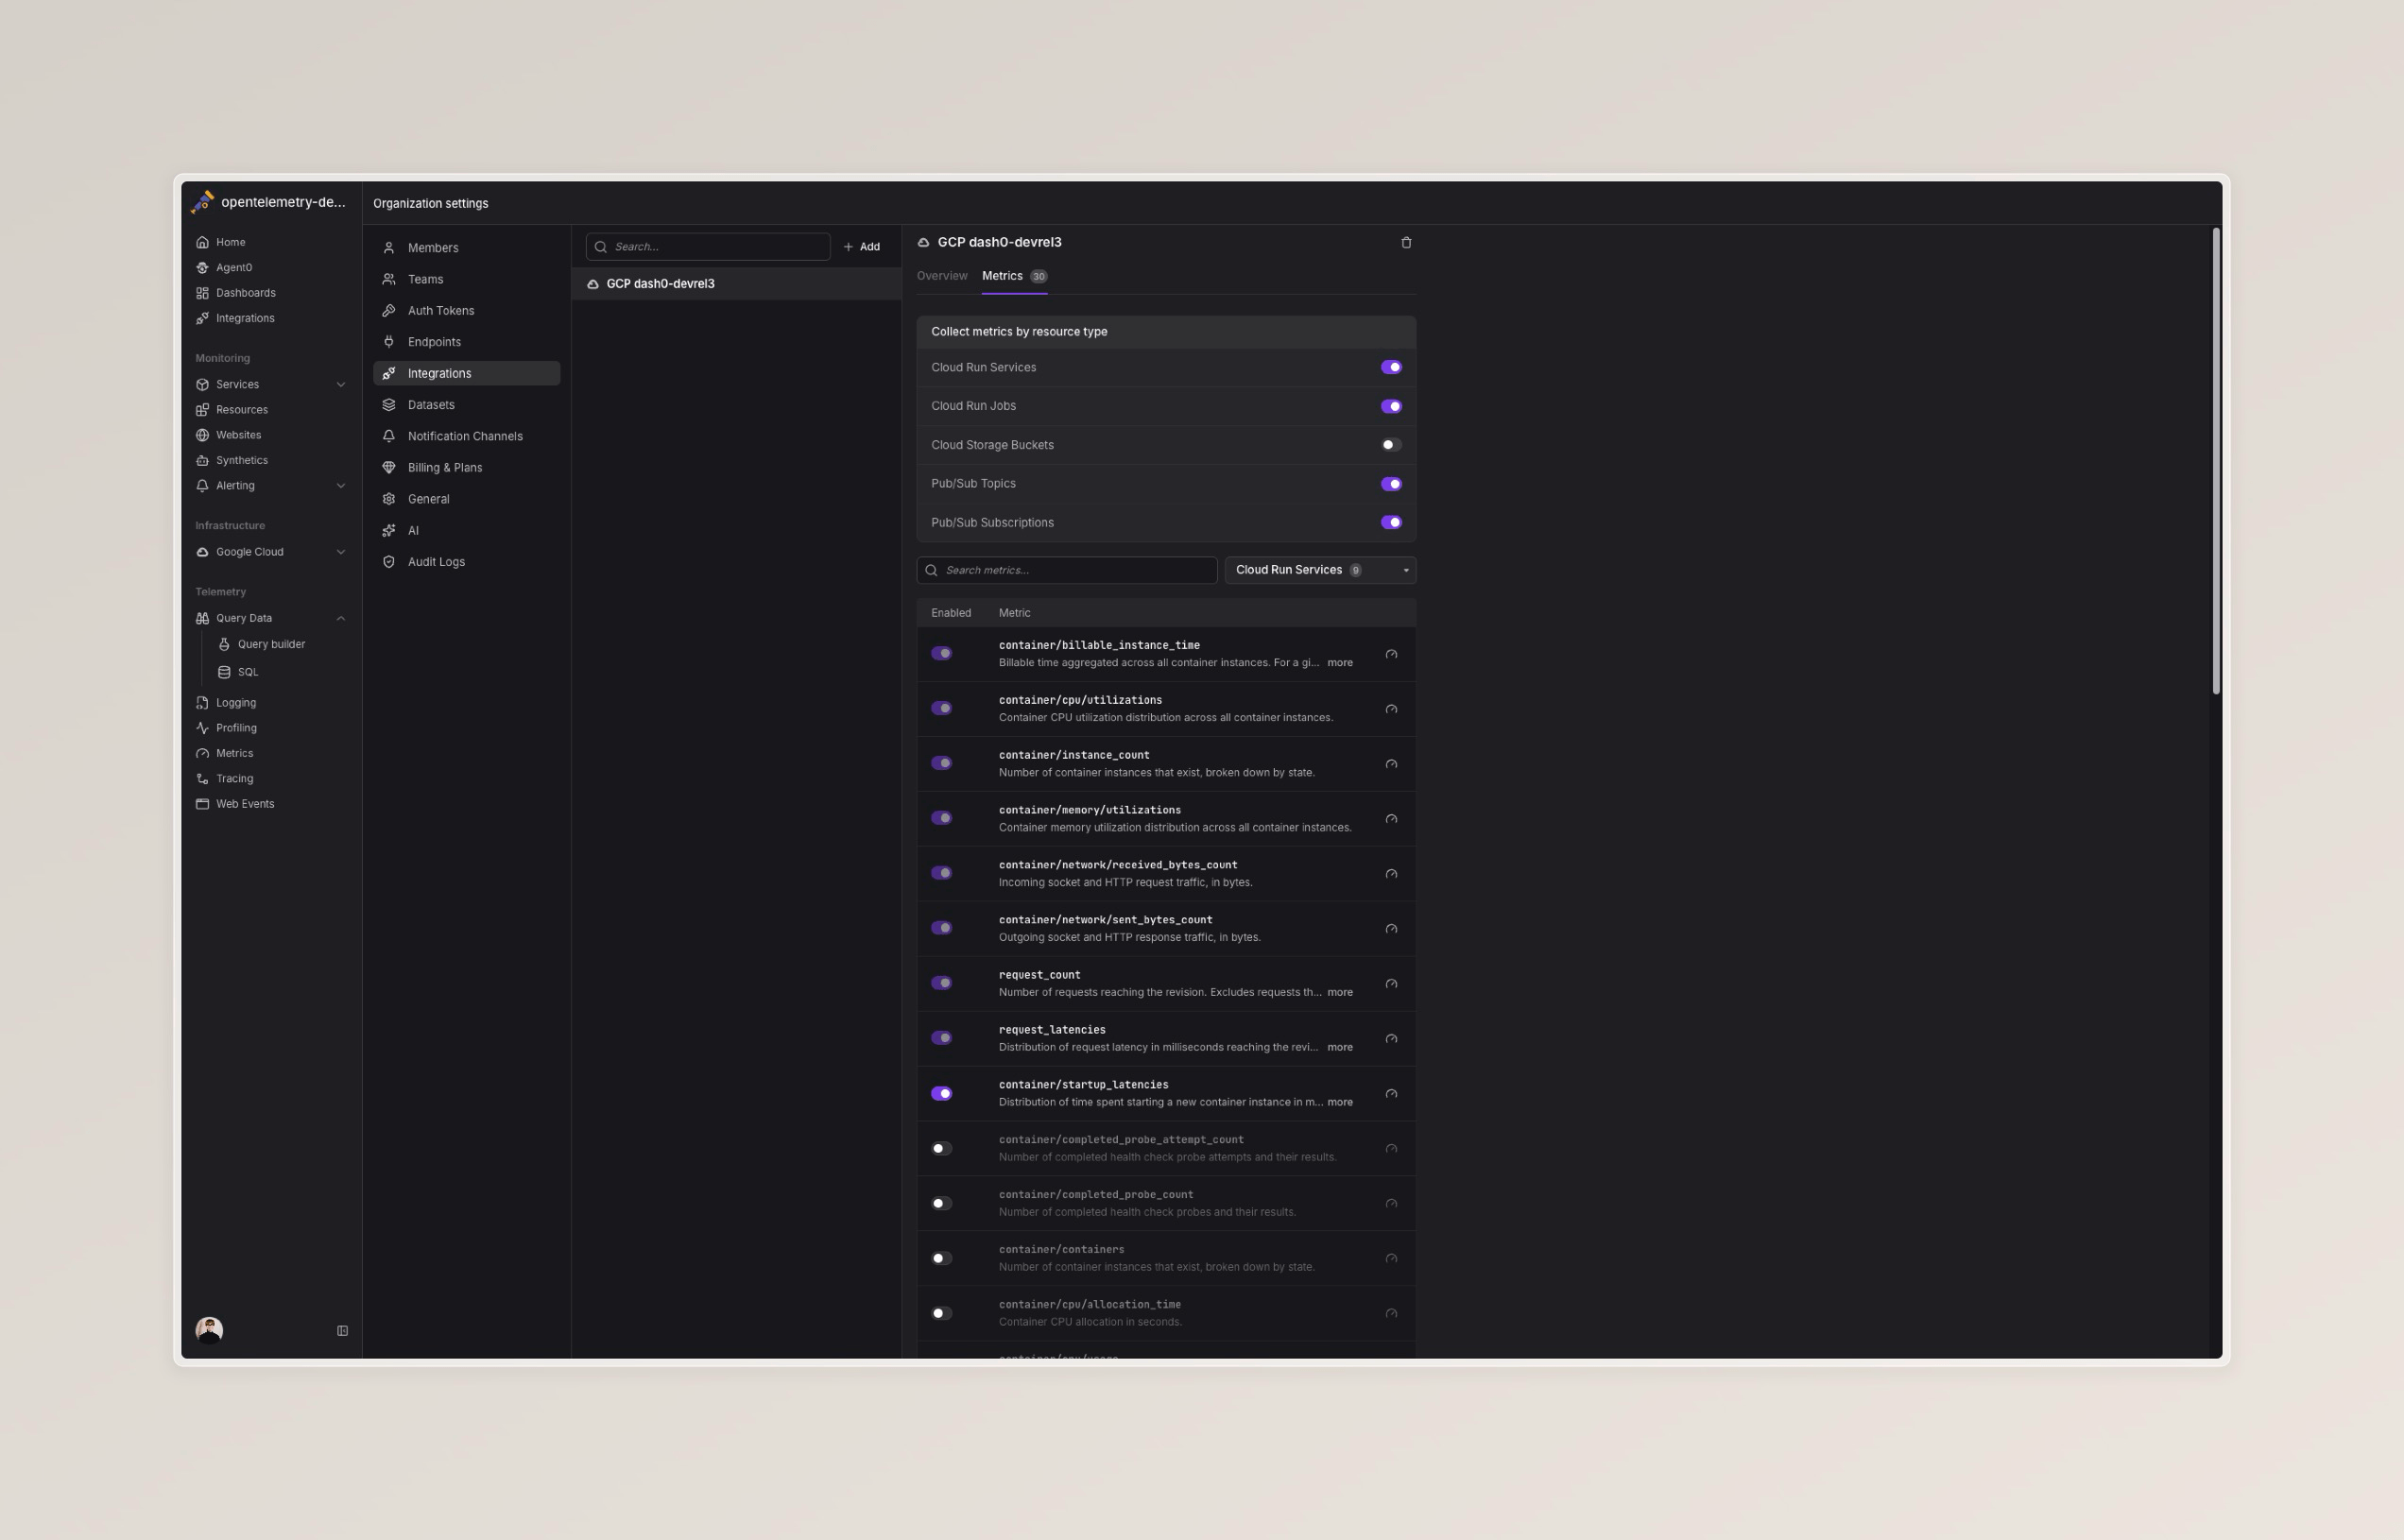The image size is (2404, 1540).
Task: Open metric chart icon for container/startup_latencies
Action: 1391,1094
